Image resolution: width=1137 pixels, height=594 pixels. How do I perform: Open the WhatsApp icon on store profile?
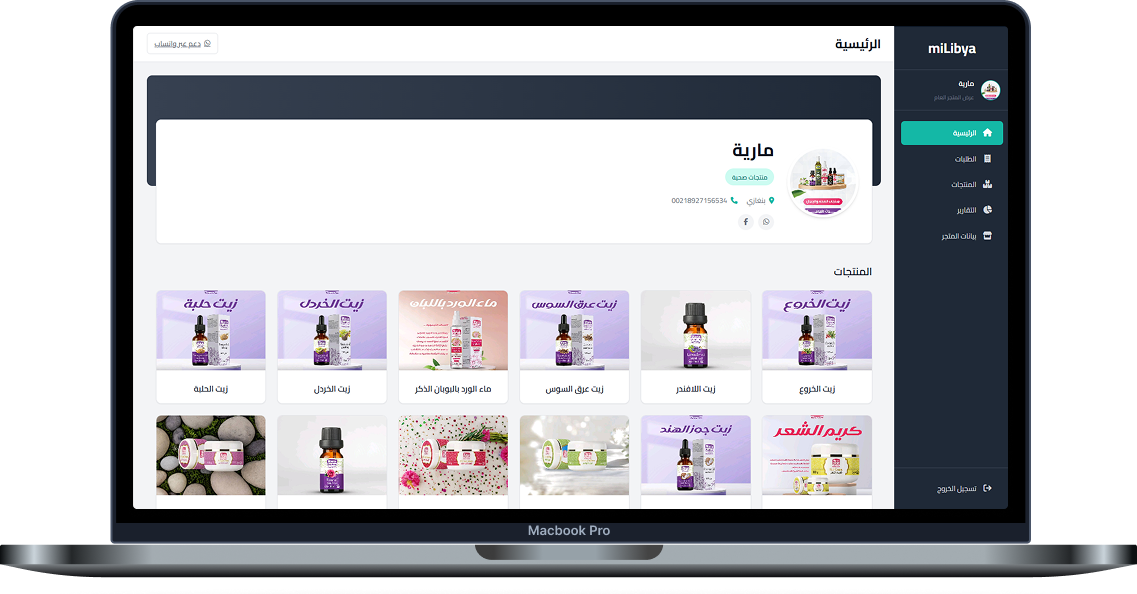(x=766, y=221)
